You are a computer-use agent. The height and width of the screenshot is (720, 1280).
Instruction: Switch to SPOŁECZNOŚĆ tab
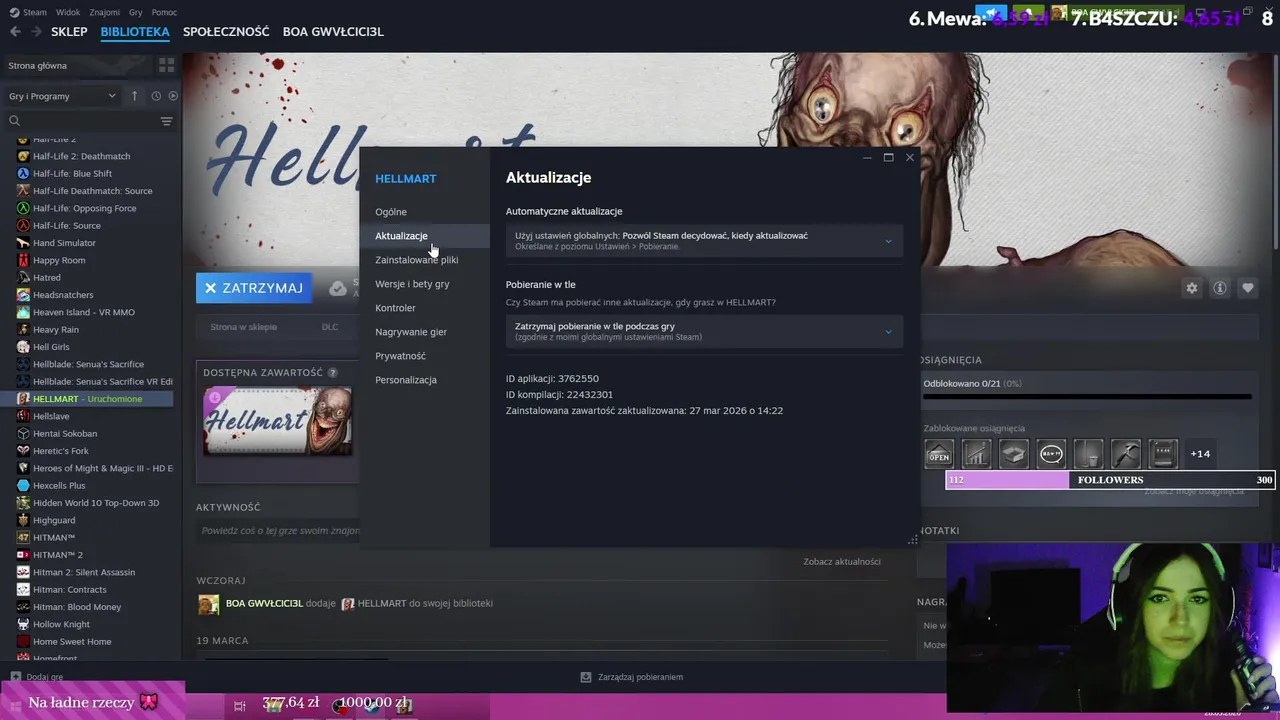click(x=226, y=32)
